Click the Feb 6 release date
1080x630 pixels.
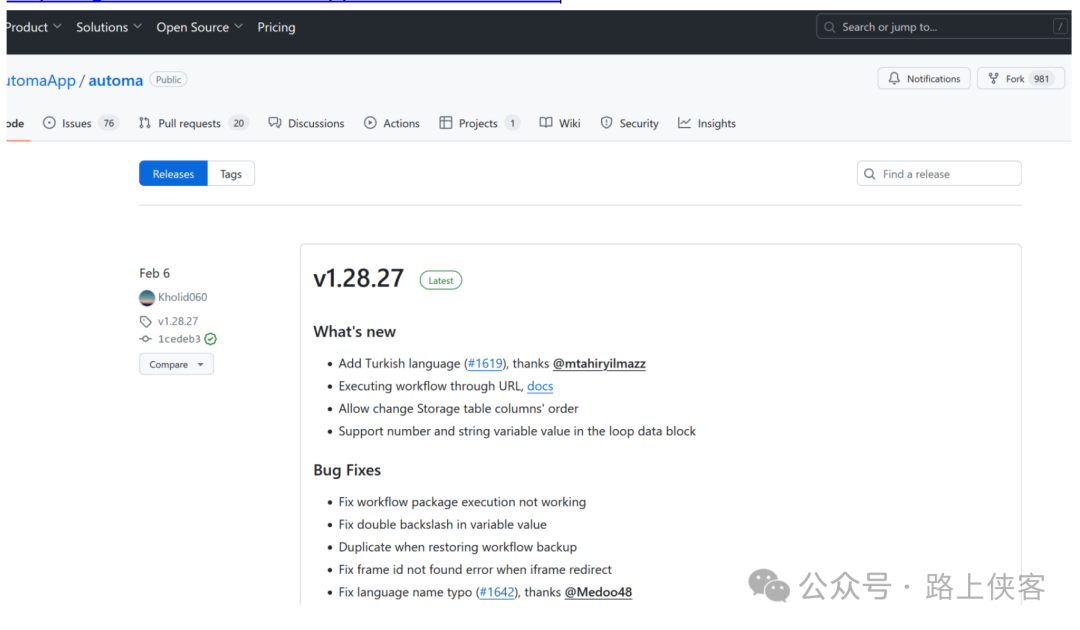tap(154, 273)
